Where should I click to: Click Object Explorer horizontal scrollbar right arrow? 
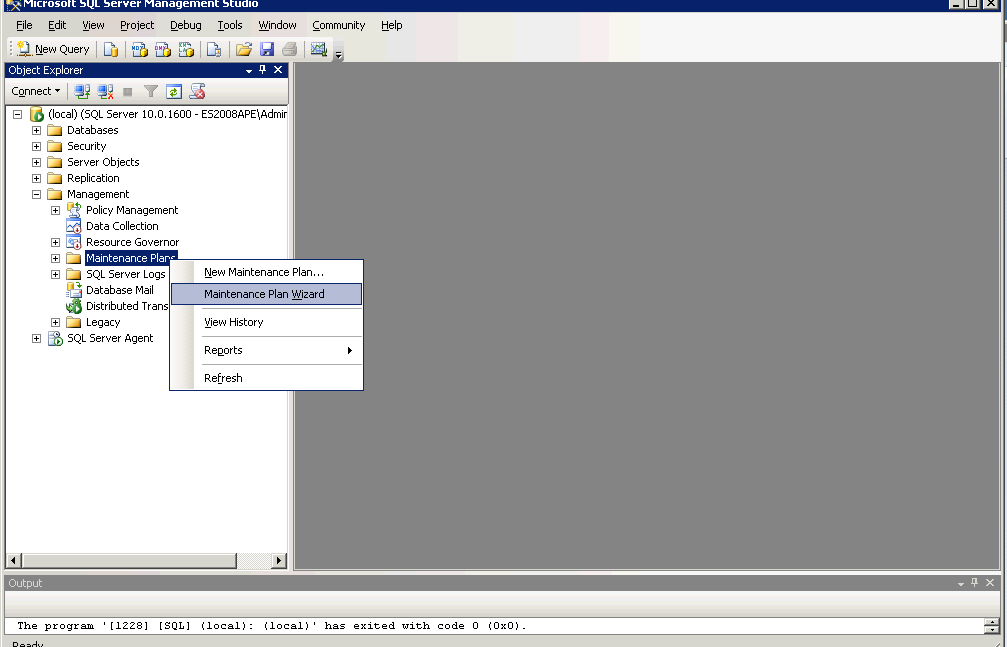tap(278, 561)
